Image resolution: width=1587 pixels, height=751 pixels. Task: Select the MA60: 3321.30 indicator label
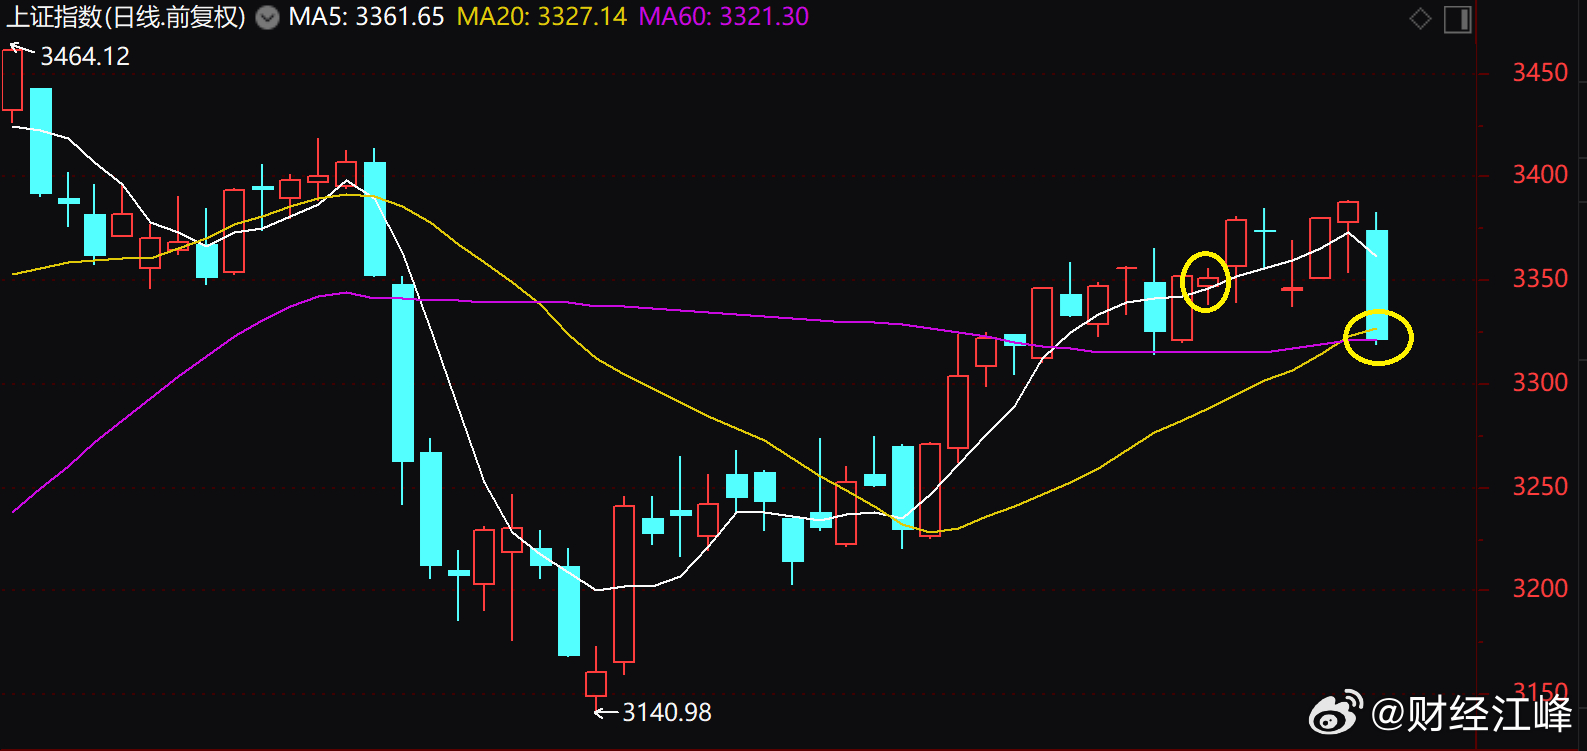click(724, 17)
